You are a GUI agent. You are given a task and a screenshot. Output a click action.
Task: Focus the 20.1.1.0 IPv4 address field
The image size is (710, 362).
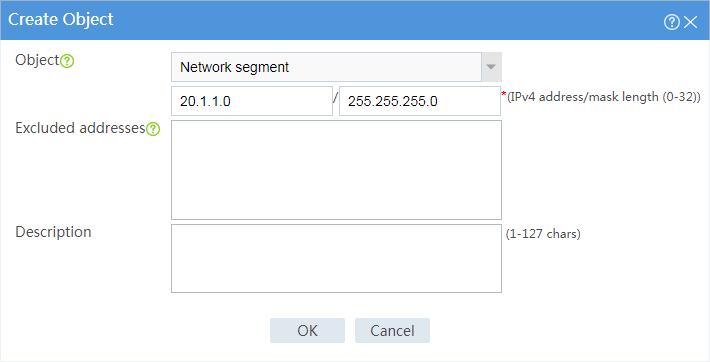tap(252, 101)
